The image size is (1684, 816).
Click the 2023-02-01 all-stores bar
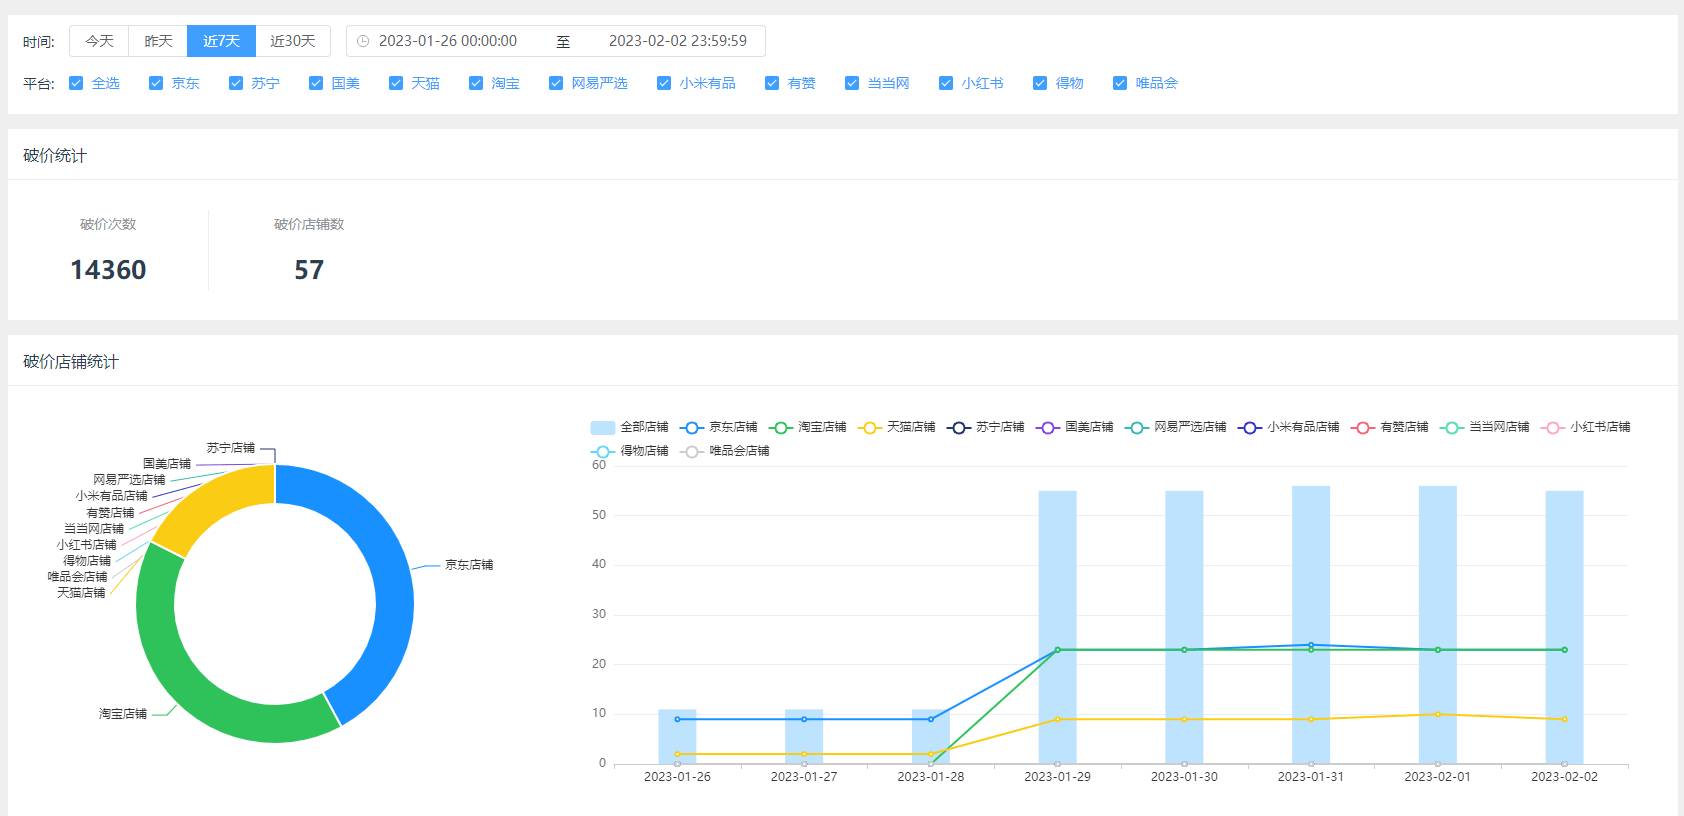point(1438,625)
